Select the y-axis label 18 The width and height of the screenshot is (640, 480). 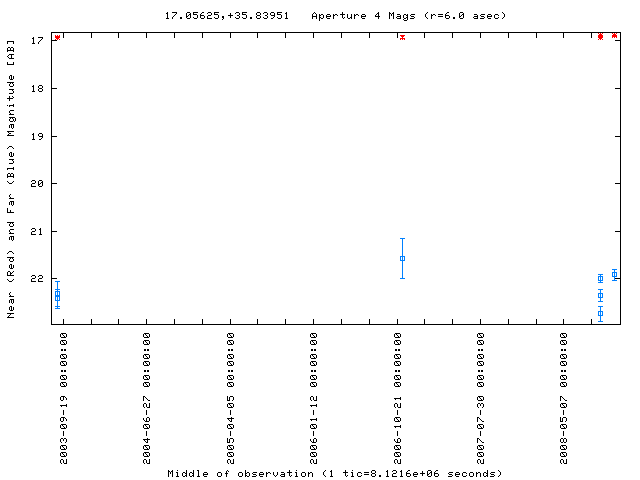pos(37,88)
